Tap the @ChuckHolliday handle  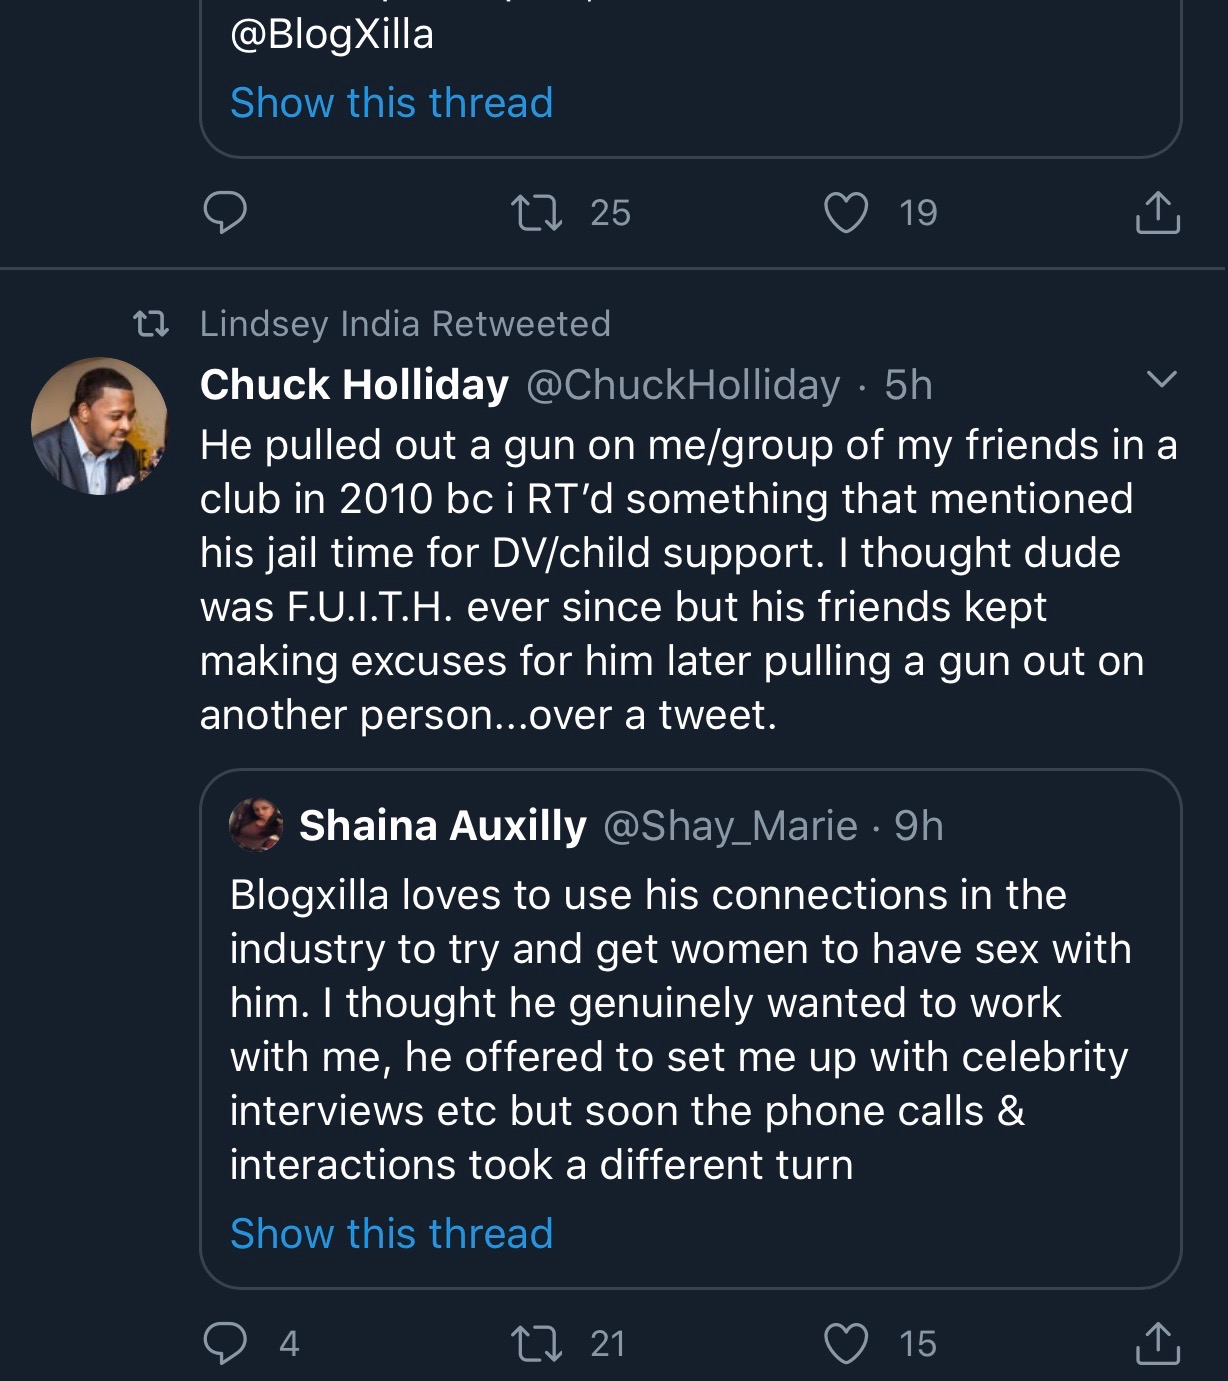(x=683, y=385)
